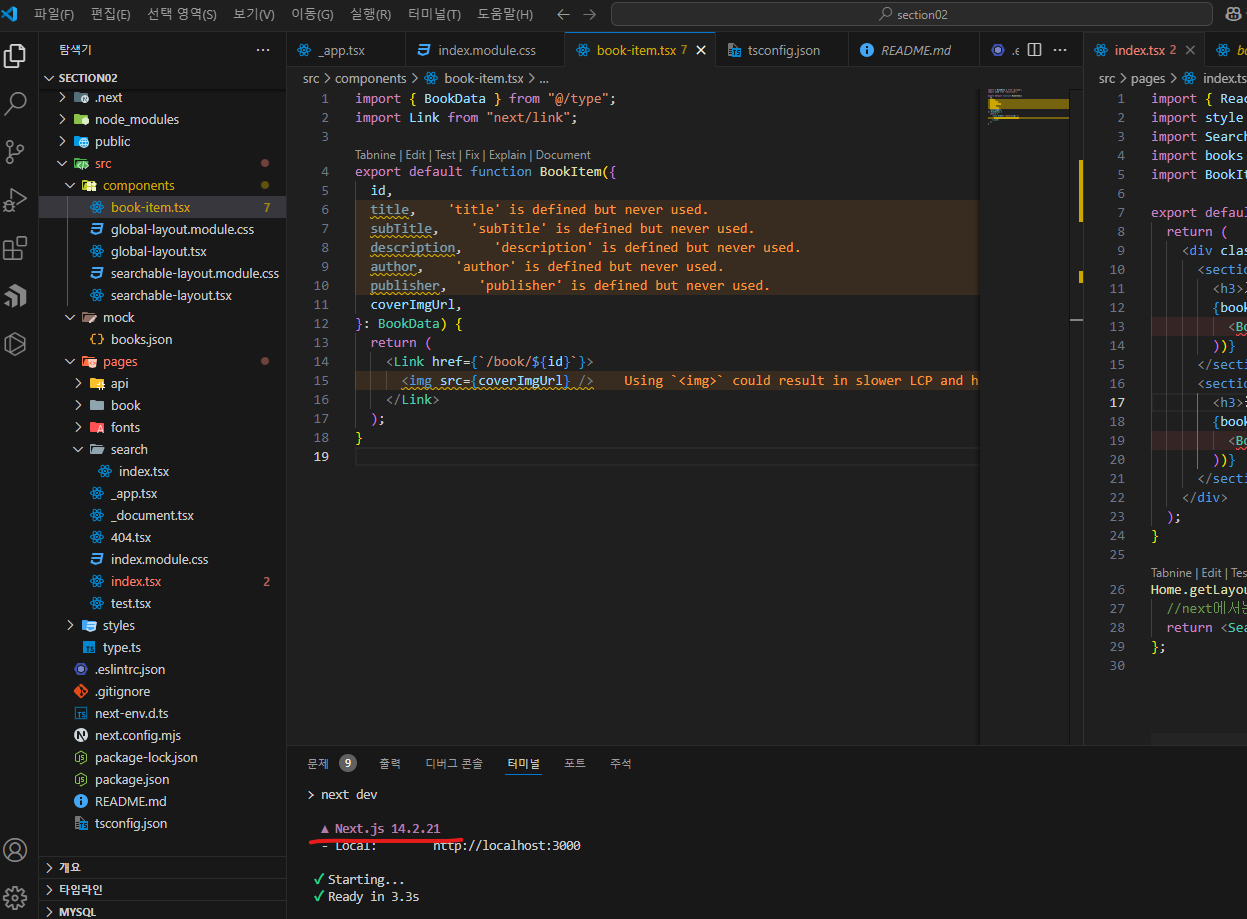Open global-layout.tsx in the explorer tree
Screen dimensions: 1247x919
pyautogui.click(x=159, y=251)
